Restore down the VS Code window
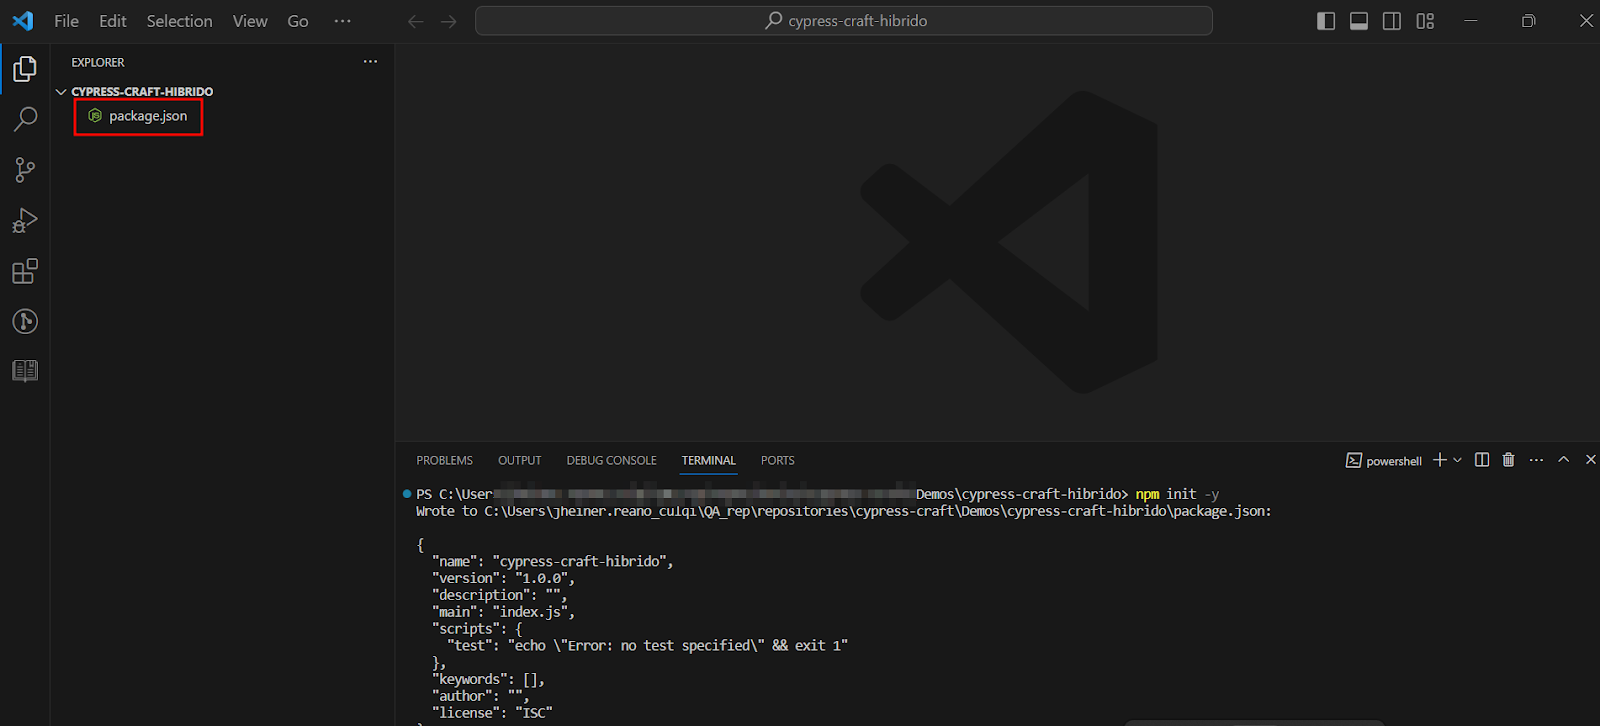 click(x=1528, y=21)
